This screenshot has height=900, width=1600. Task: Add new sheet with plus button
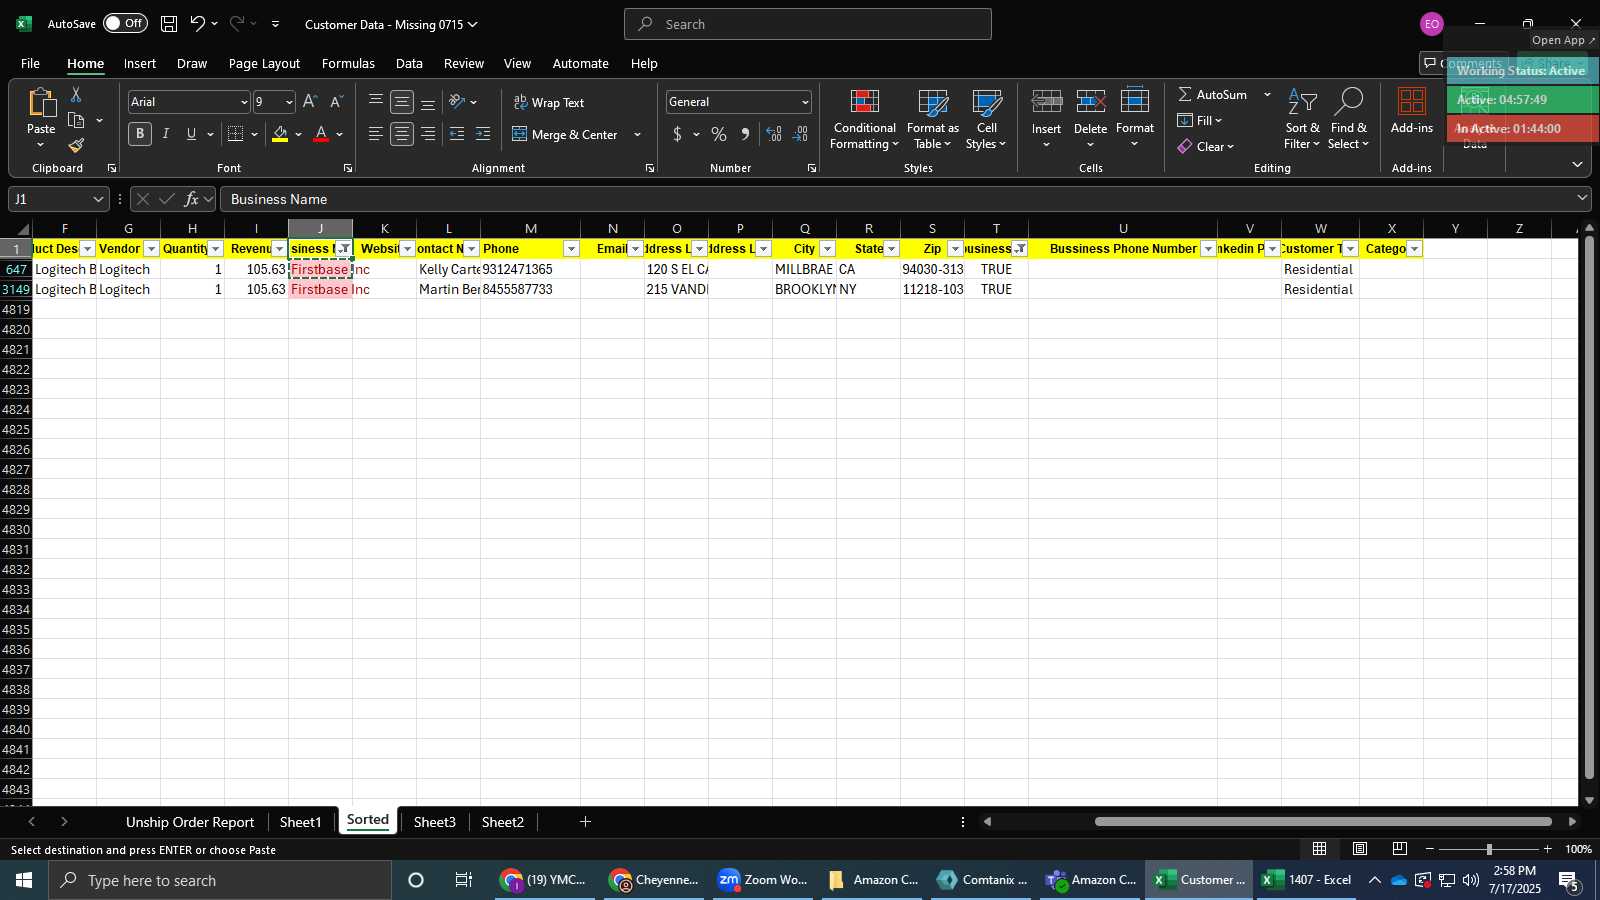coord(585,822)
